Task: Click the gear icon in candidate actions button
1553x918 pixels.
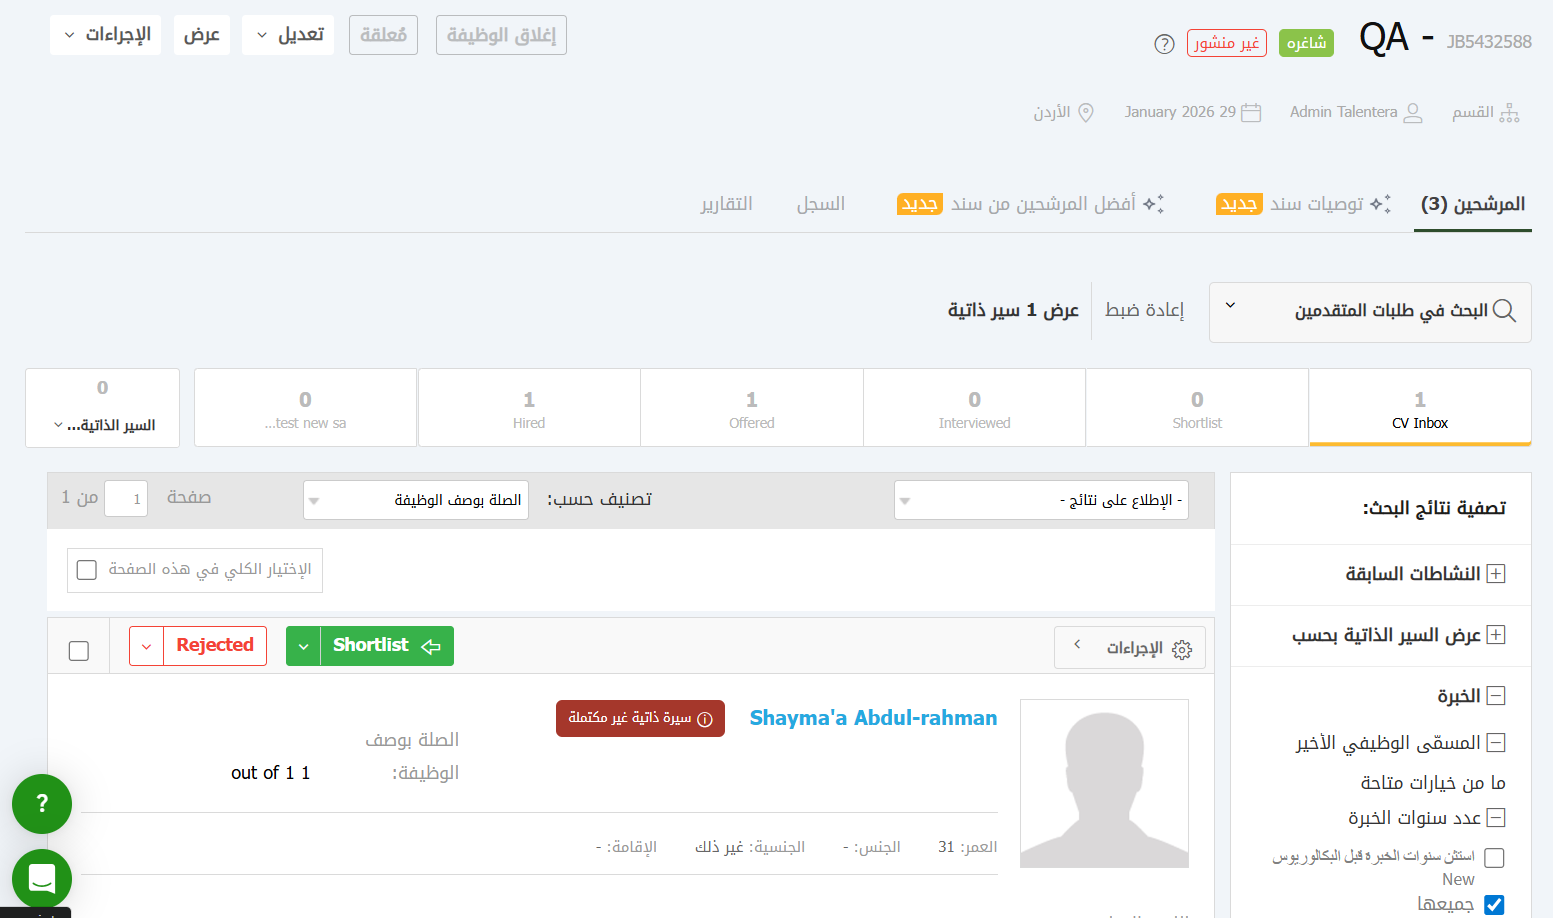Action: (x=1182, y=649)
